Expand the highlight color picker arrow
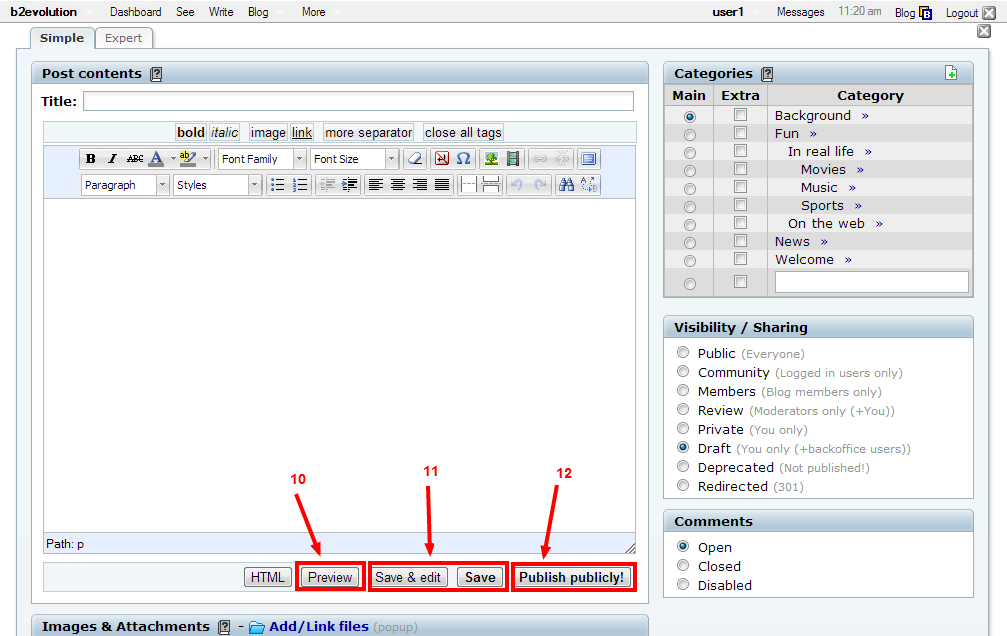The width and height of the screenshot is (1007, 636). click(x=206, y=159)
